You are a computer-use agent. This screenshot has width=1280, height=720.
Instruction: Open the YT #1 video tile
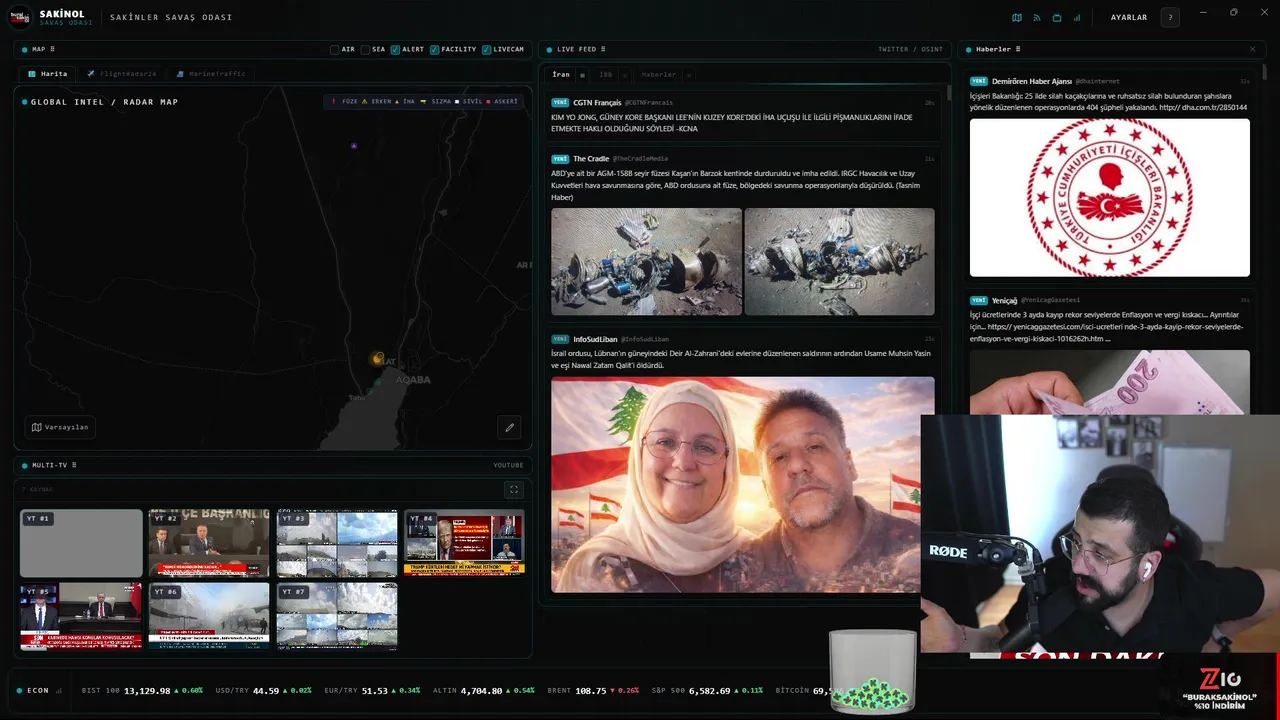[81, 543]
